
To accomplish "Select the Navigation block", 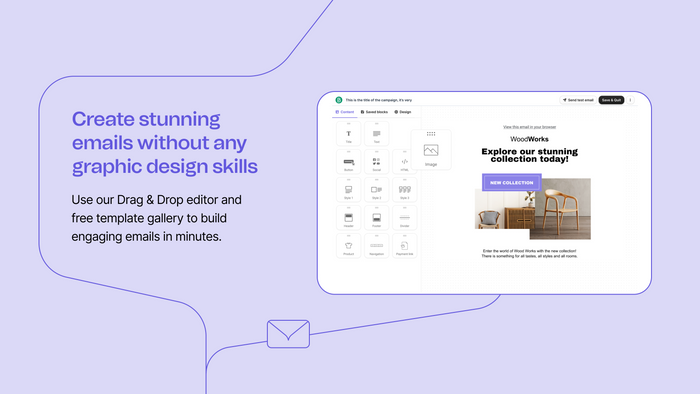I will click(x=376, y=246).
